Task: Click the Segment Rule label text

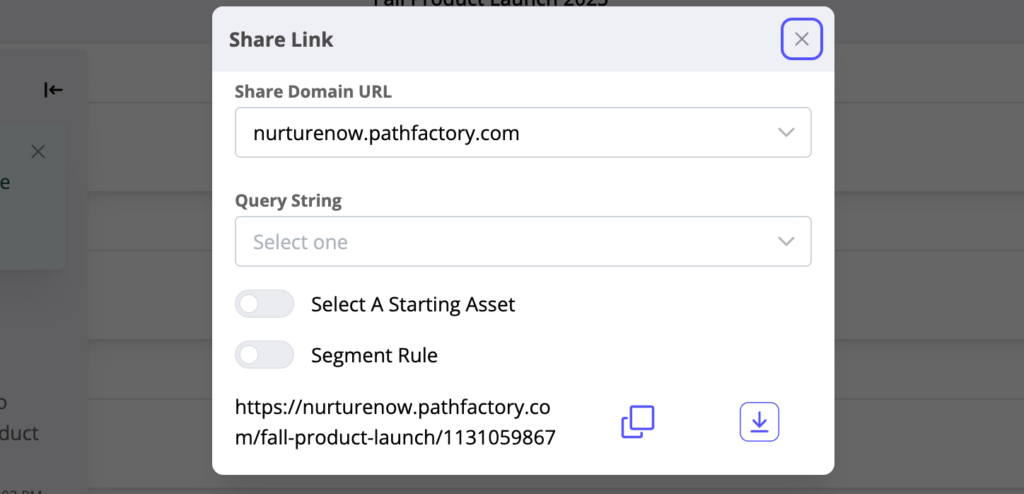Action: click(374, 355)
